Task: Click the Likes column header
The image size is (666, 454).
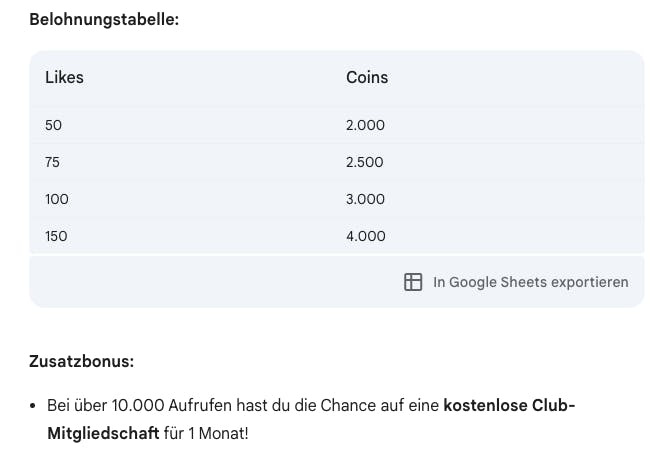Action: pos(64,77)
